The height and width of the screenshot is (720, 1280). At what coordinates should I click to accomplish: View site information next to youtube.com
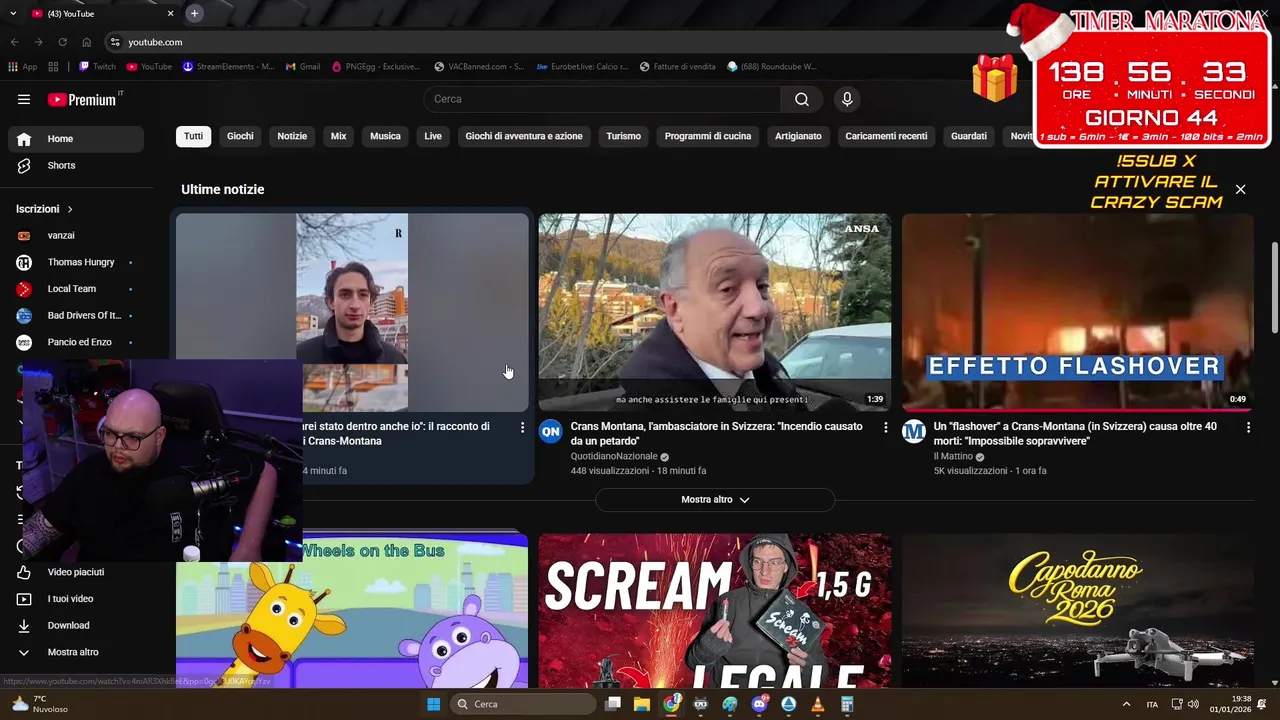(x=115, y=42)
